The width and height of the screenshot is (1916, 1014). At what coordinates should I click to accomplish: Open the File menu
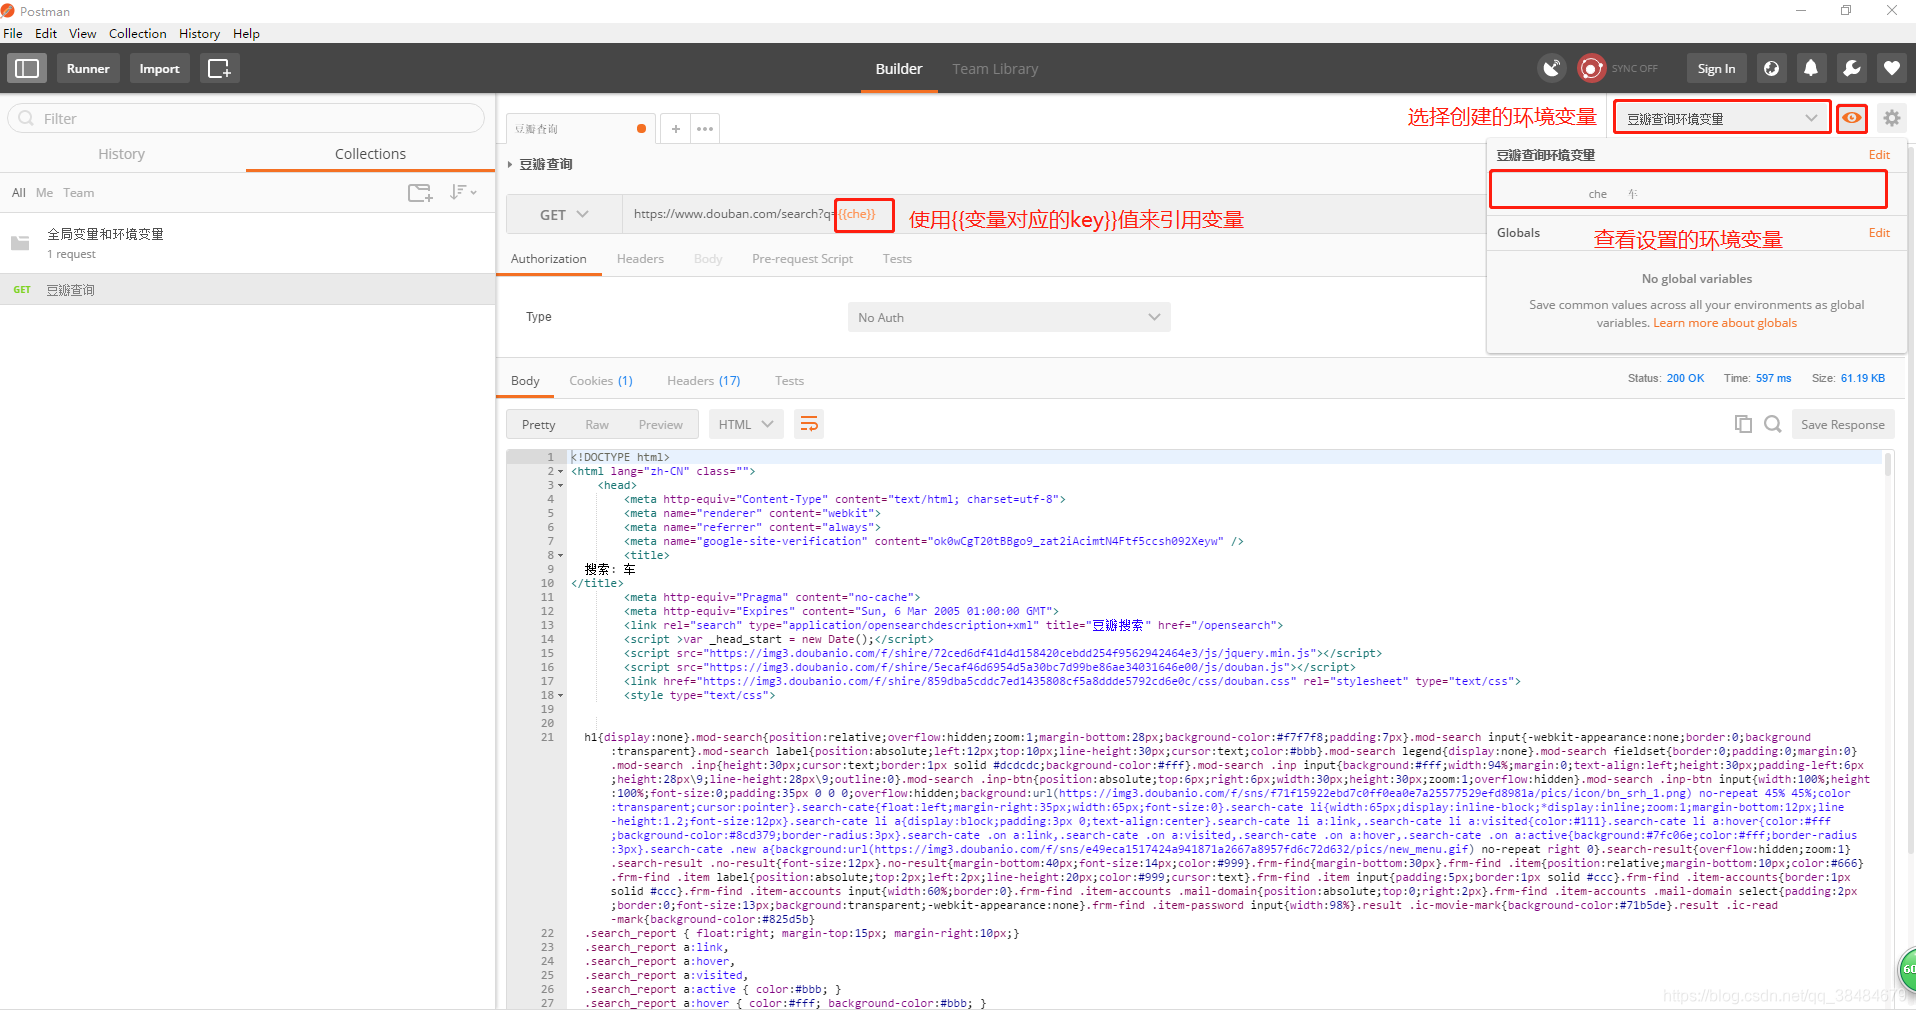[x=13, y=33]
